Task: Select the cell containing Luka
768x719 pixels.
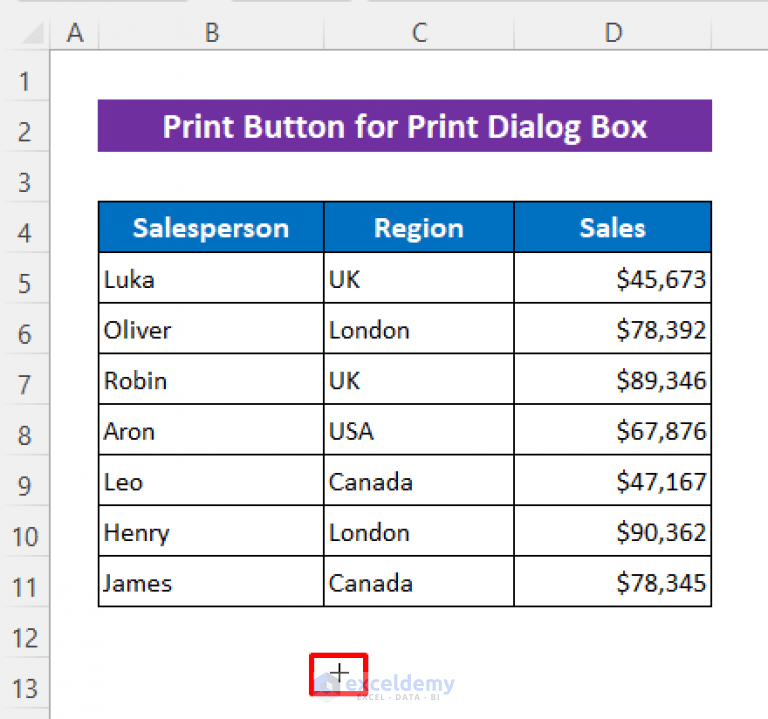Action: [x=211, y=278]
